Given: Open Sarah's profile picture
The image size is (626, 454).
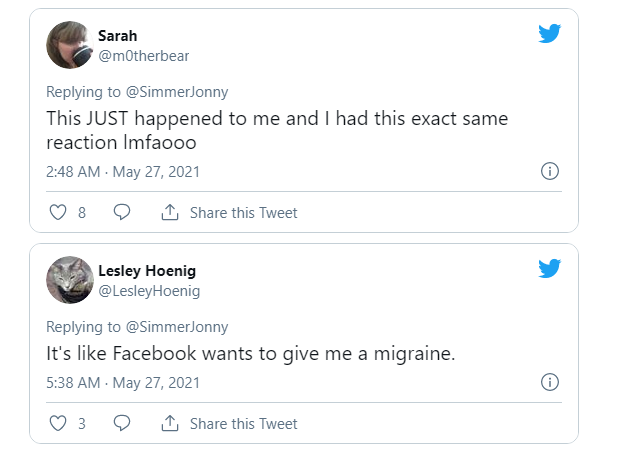Looking at the screenshot, I should (x=70, y=45).
